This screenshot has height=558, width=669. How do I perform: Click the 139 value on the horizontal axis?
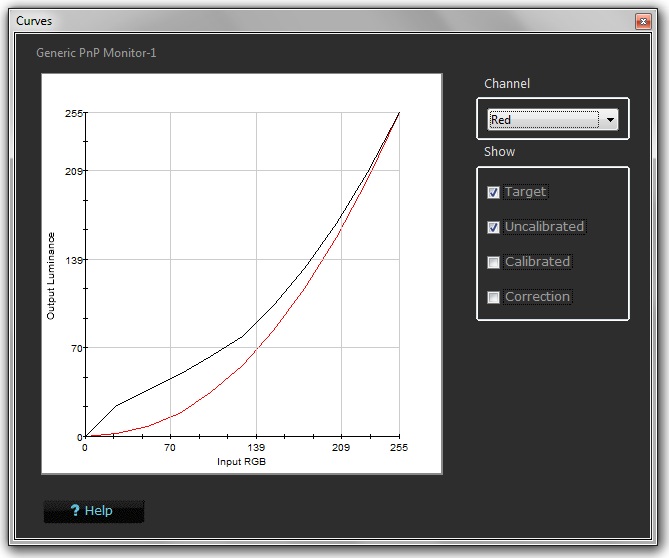tap(256, 448)
